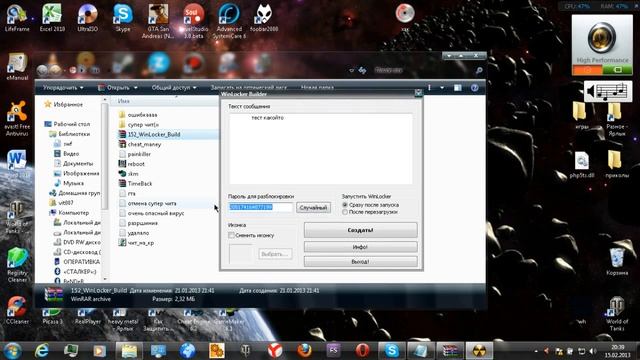Open Firefox from the taskbar
This screenshot has width=640, height=360.
click(x=304, y=351)
